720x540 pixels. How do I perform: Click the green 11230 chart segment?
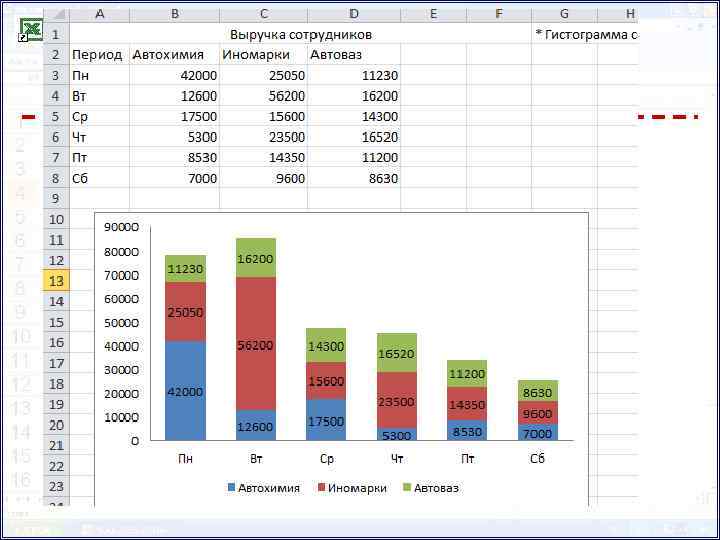186,269
